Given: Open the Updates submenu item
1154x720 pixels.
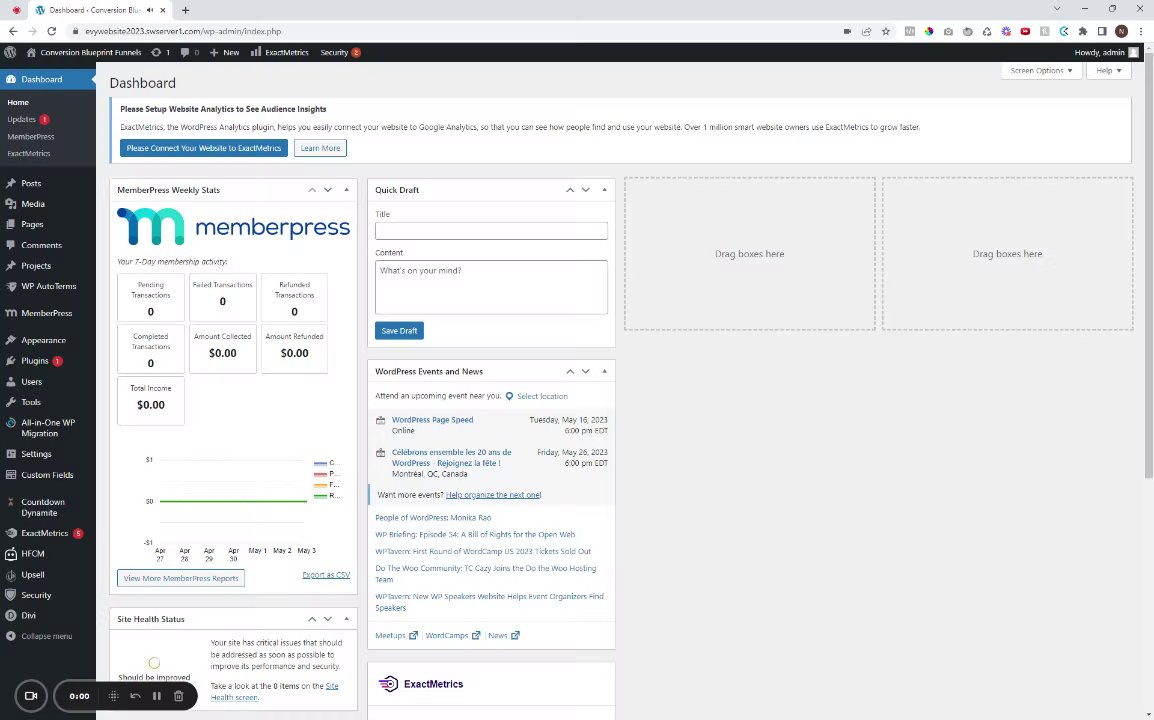Looking at the screenshot, I should [28, 119].
